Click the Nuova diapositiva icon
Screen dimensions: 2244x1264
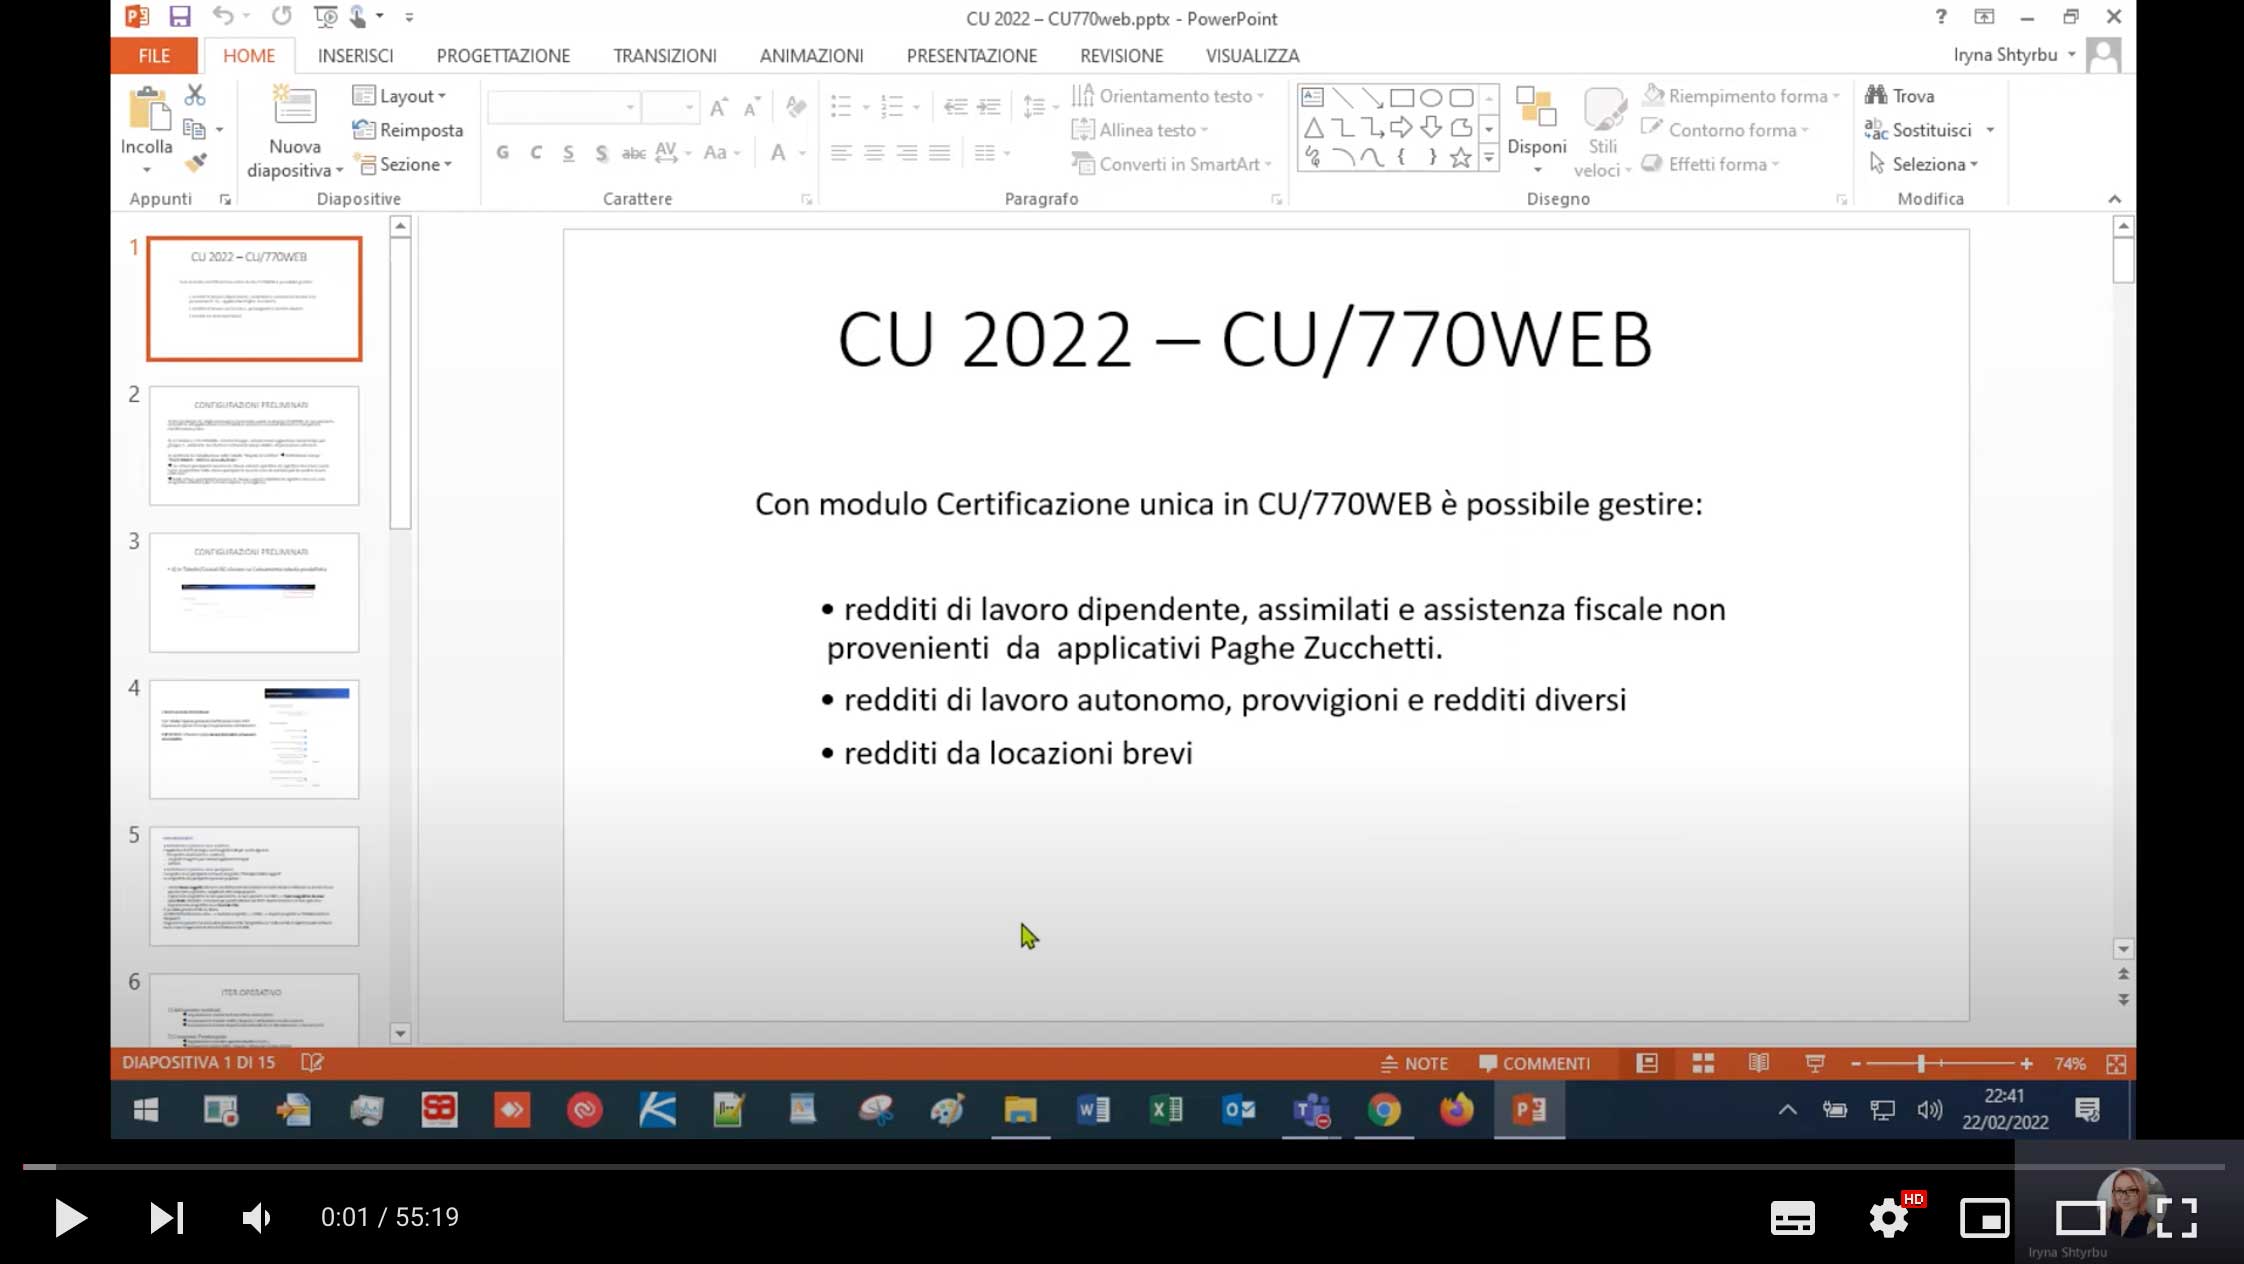click(294, 106)
